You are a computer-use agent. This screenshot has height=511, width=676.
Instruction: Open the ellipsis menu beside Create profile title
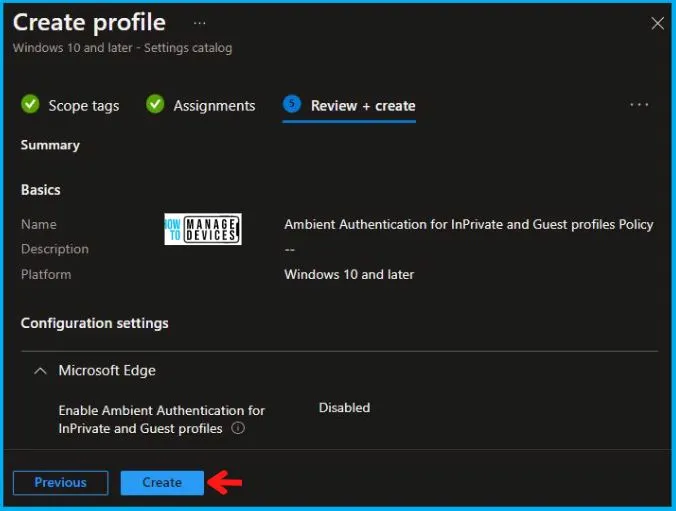pos(199,23)
